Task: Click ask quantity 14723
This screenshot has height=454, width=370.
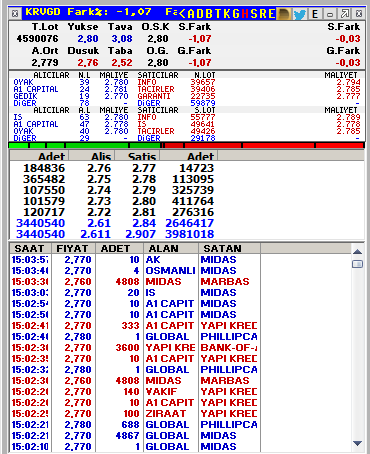Action: pos(197,168)
